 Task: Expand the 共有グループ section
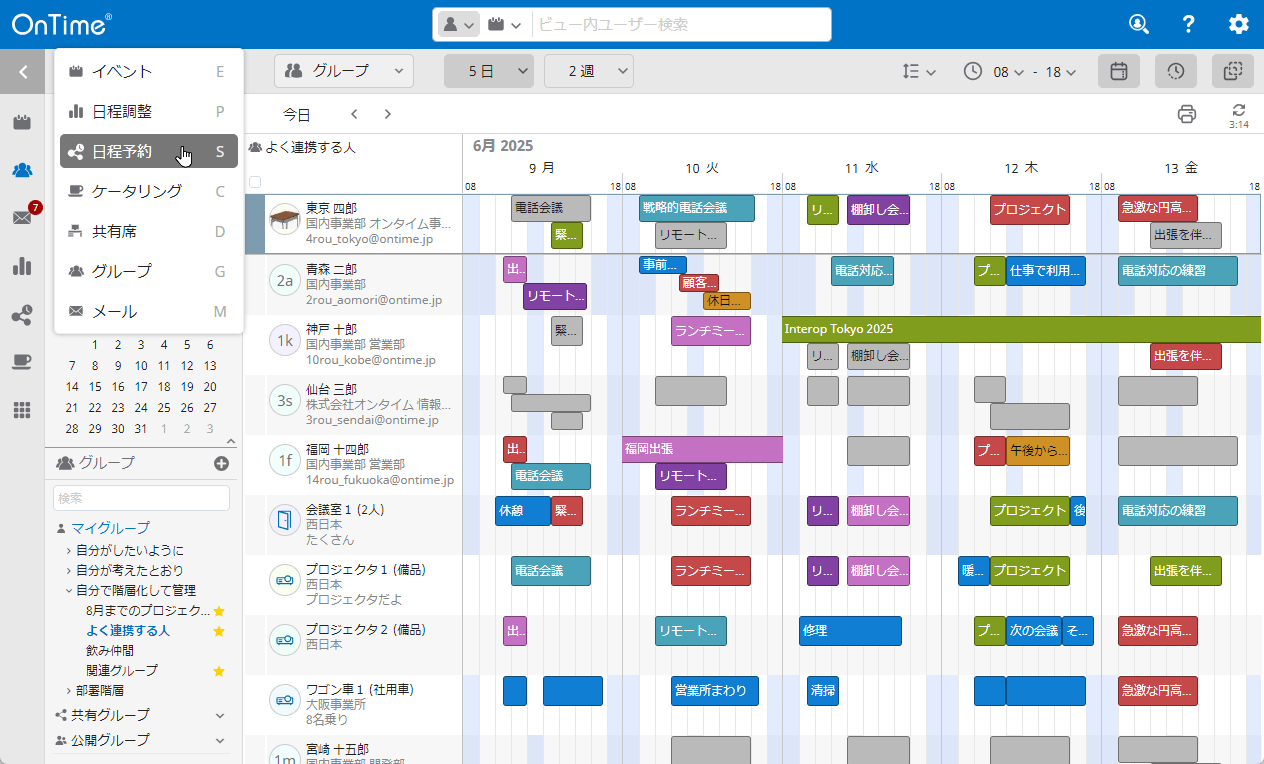point(220,715)
